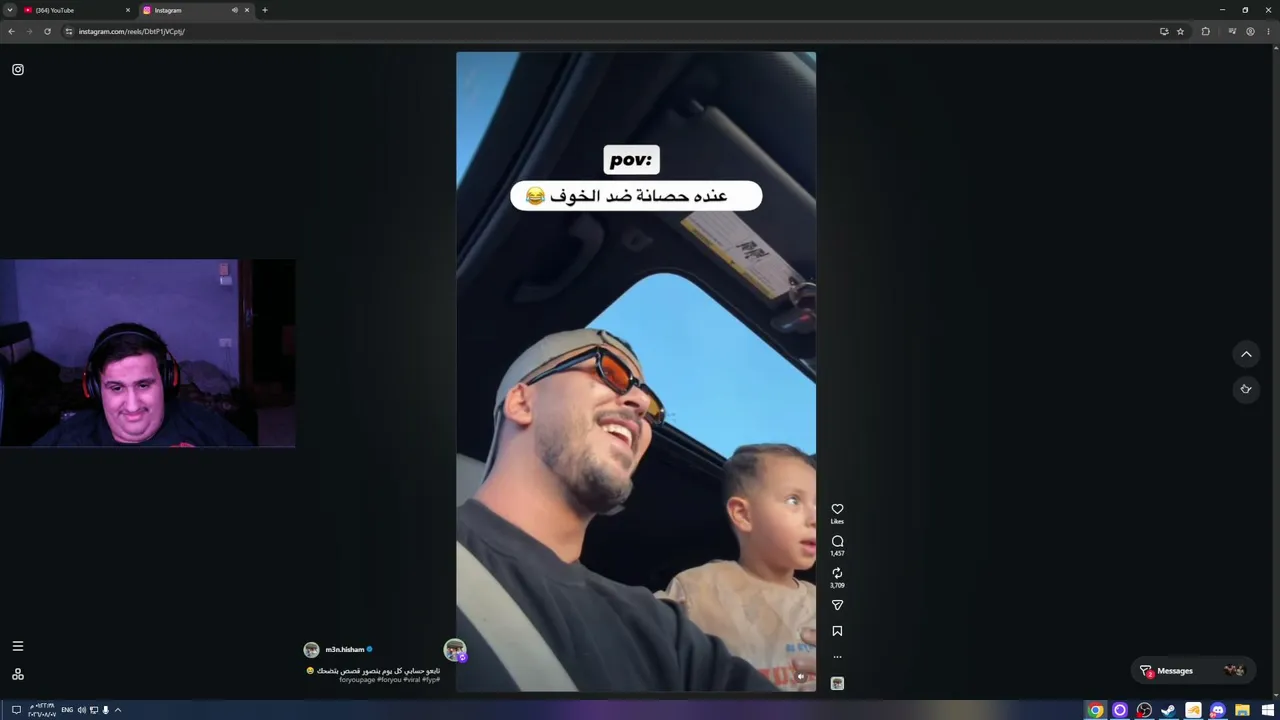Image resolution: width=1280 pixels, height=720 pixels.
Task: Click the install app icon in the address bar
Action: click(x=1164, y=31)
